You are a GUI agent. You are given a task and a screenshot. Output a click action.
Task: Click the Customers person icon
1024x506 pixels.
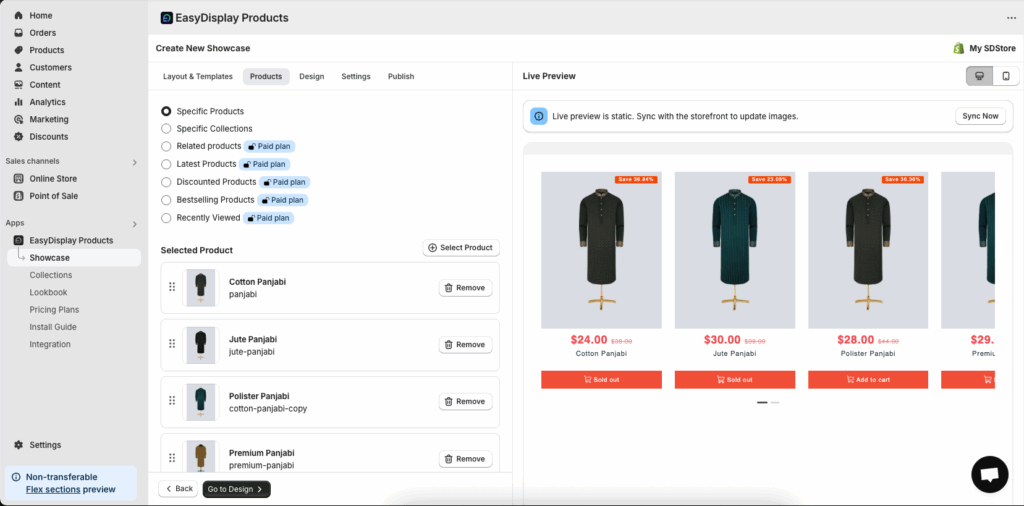pos(18,67)
